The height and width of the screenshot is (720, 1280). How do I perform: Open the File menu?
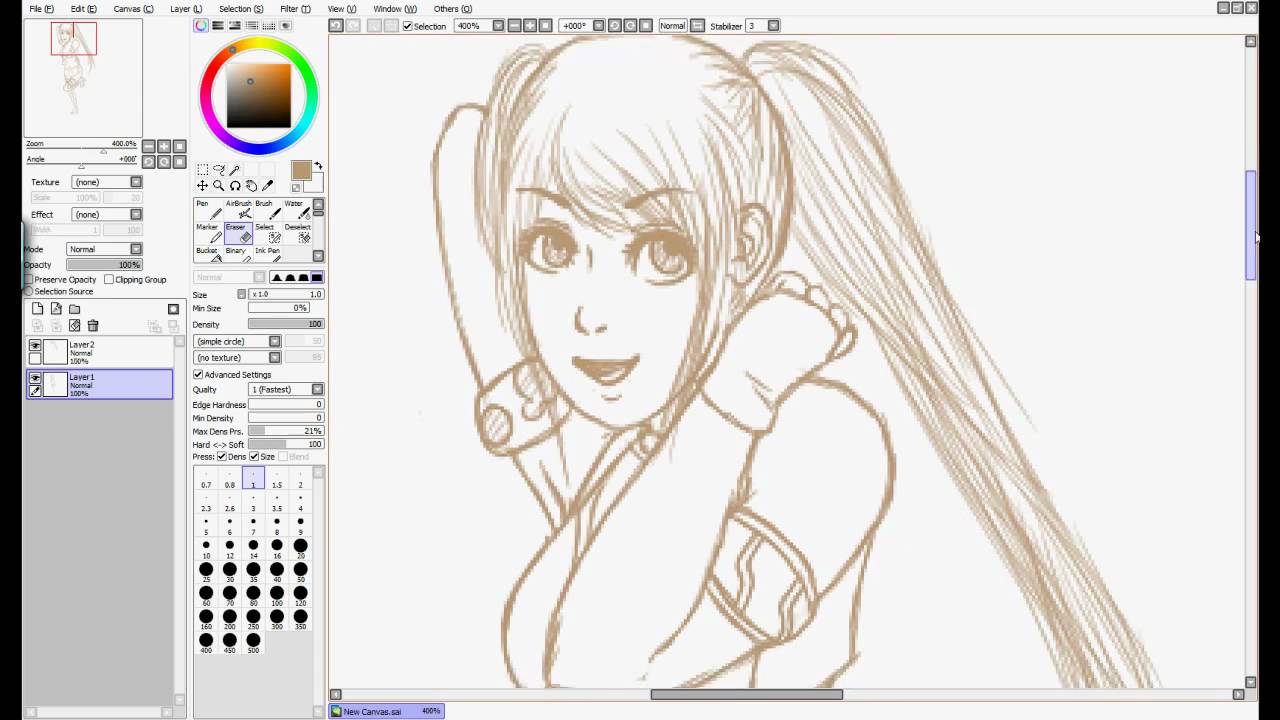point(42,9)
